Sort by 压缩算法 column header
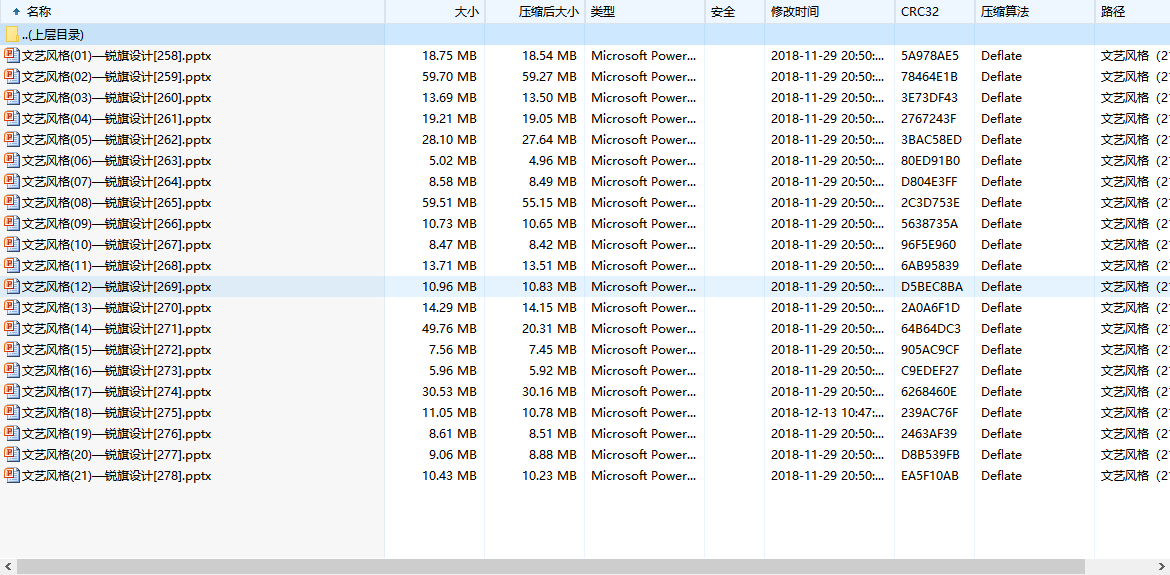The image size is (1170, 575). (x=1035, y=11)
